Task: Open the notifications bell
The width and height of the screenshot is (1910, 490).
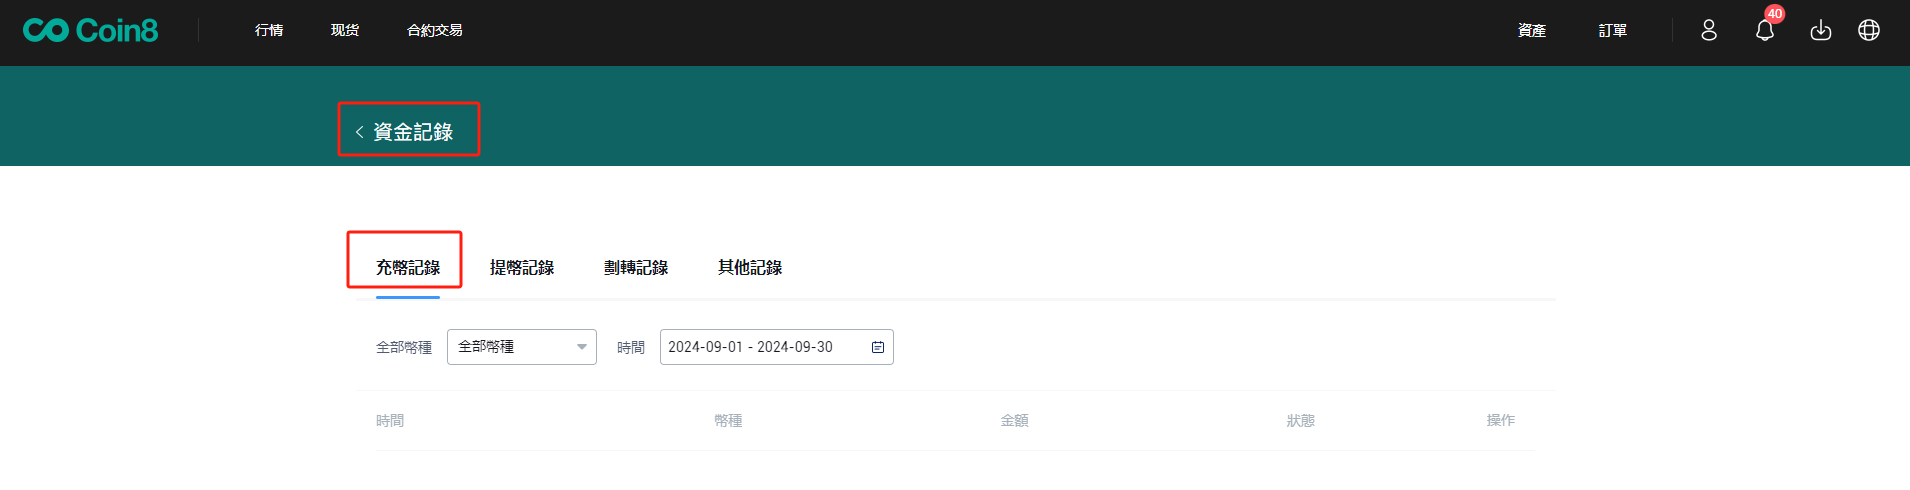Action: (1765, 31)
